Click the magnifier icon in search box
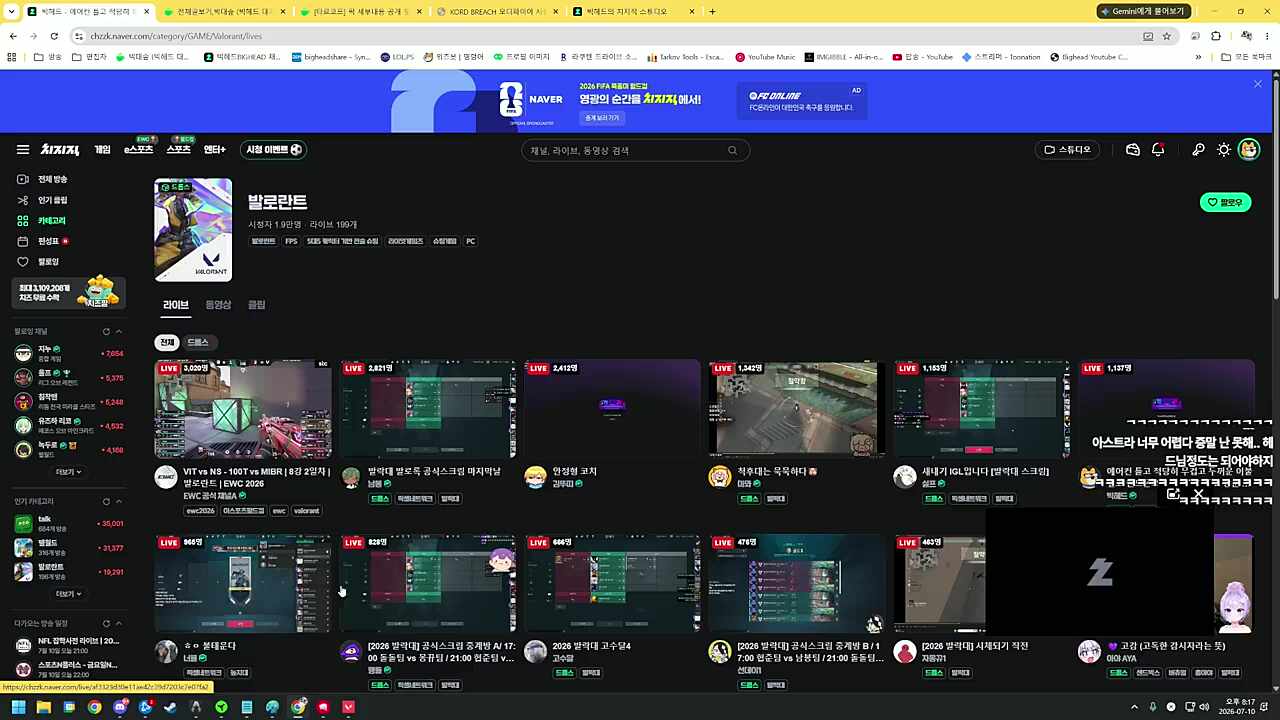Viewport: 1280px width, 720px height. (733, 150)
